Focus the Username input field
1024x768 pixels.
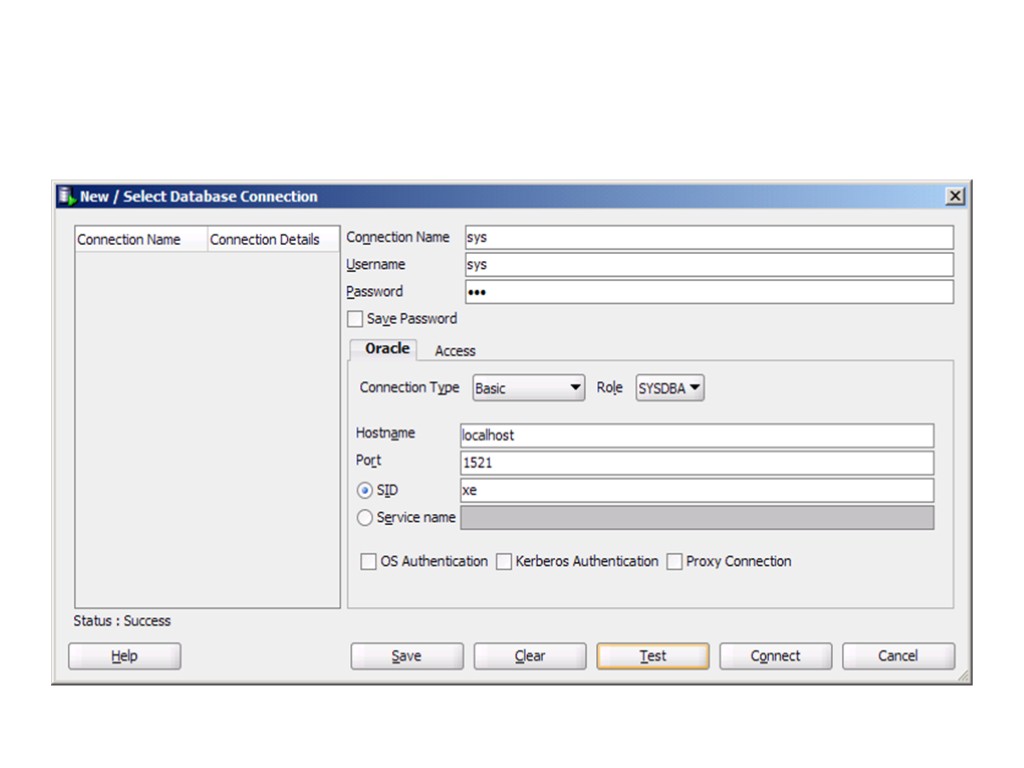[709, 265]
